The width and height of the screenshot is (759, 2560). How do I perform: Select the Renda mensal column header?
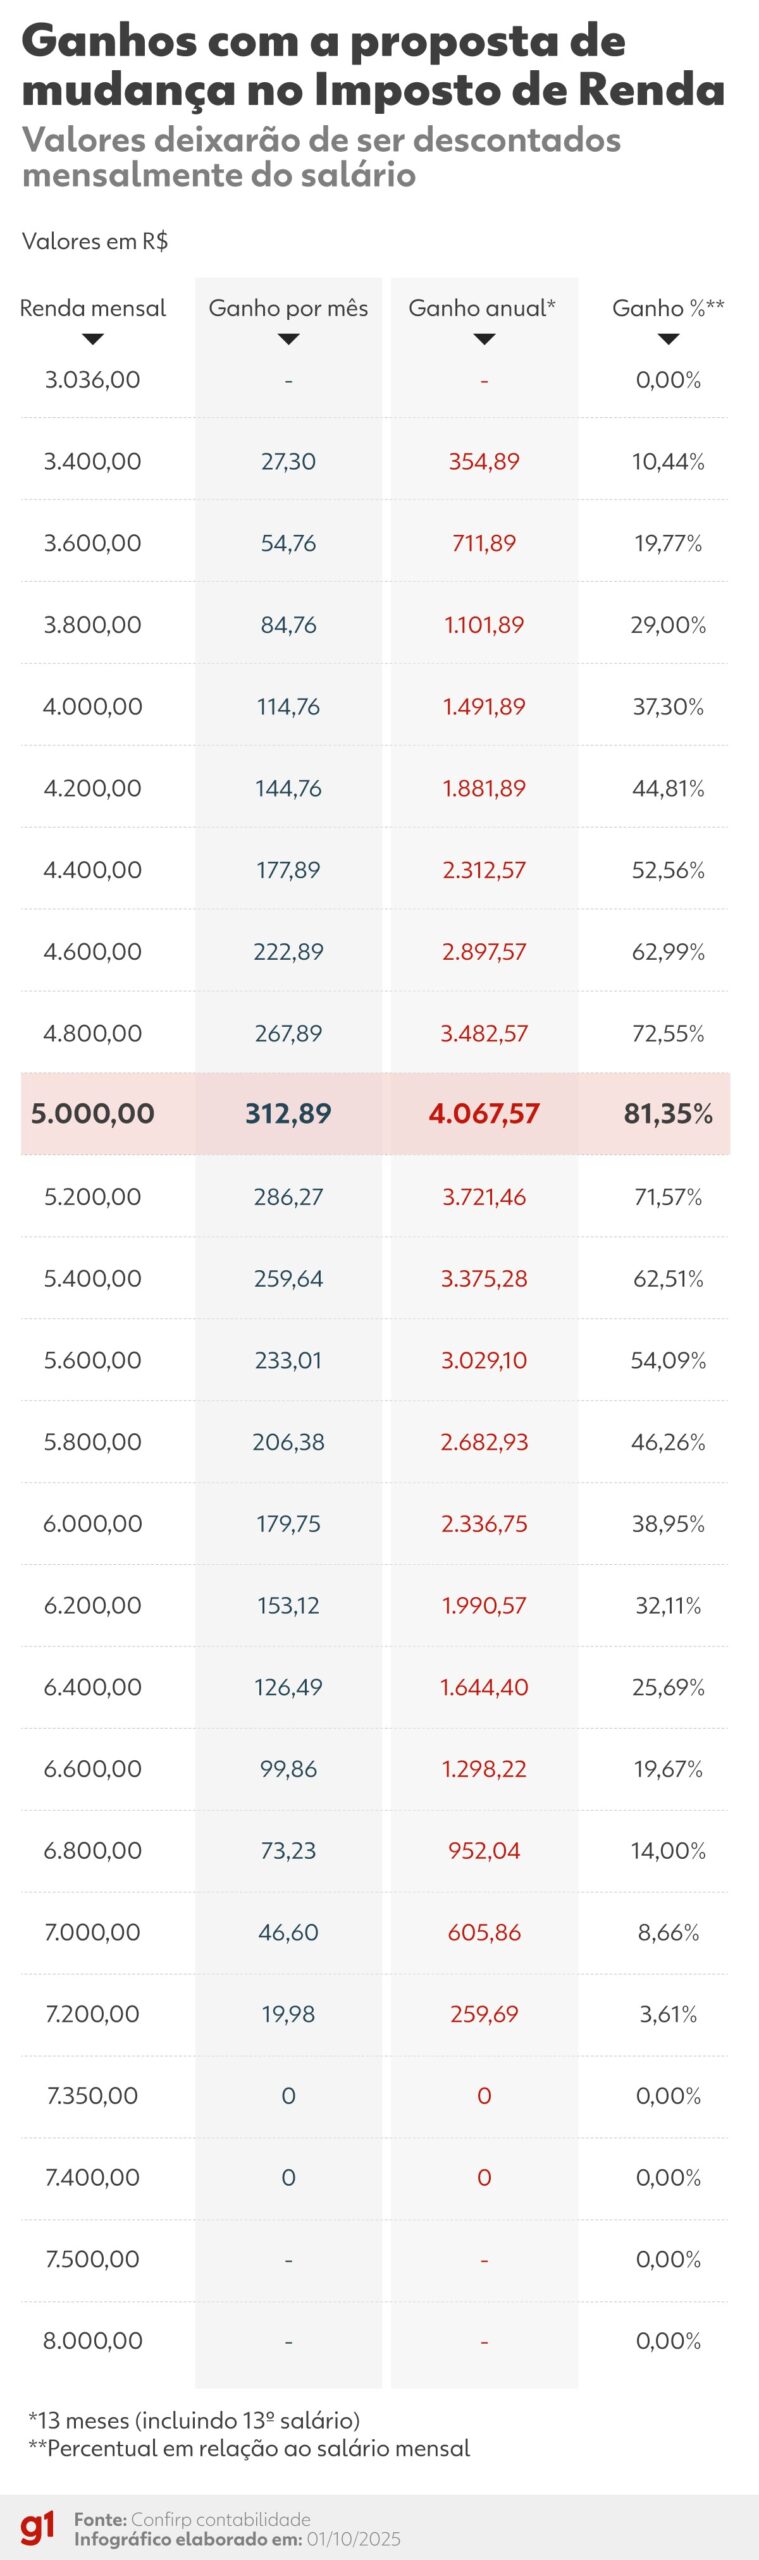click(x=93, y=308)
